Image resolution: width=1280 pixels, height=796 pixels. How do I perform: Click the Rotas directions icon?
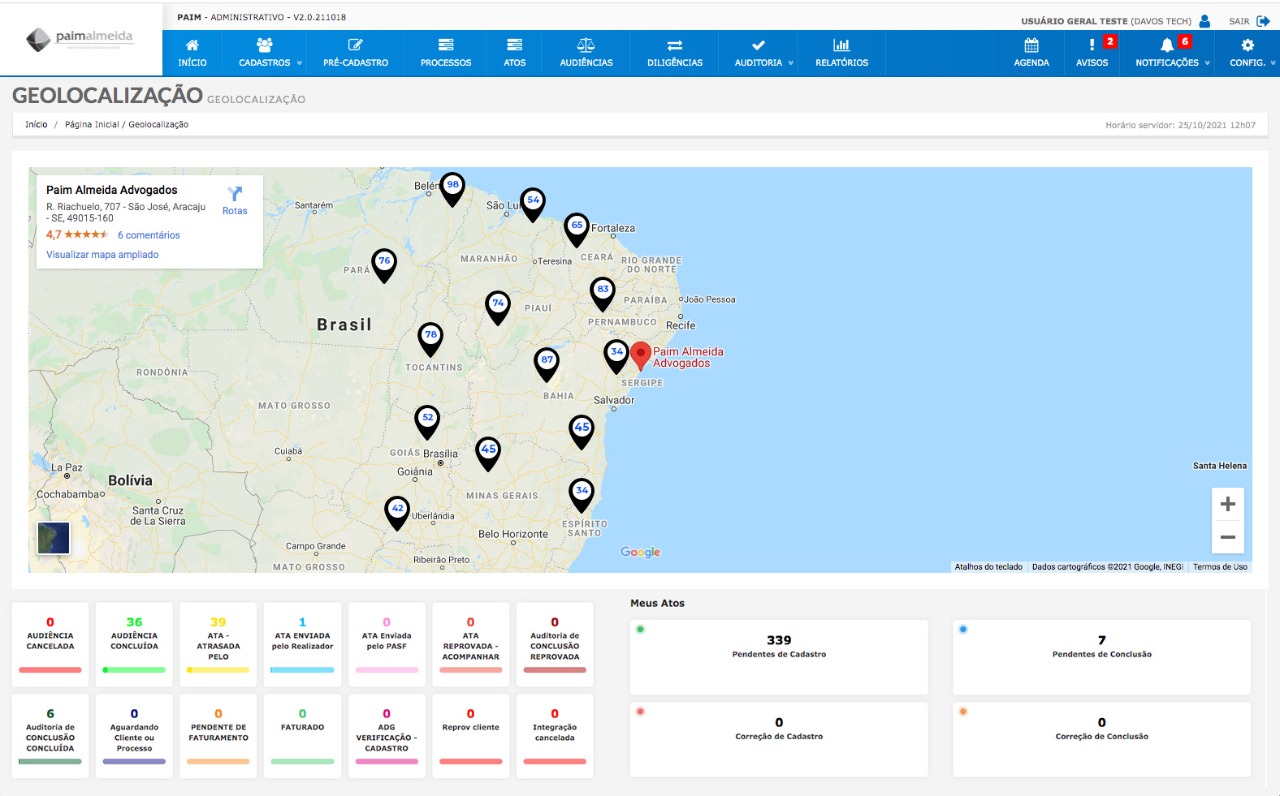click(235, 195)
